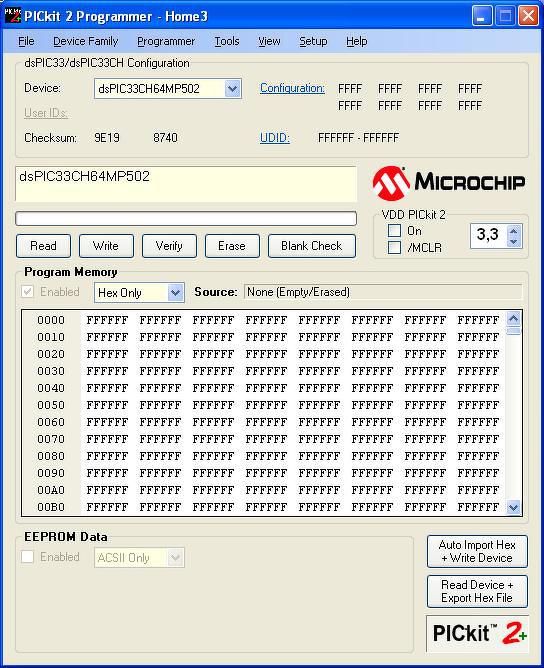The height and width of the screenshot is (668, 544).
Task: Select memory address row 0080
Action: 51,456
